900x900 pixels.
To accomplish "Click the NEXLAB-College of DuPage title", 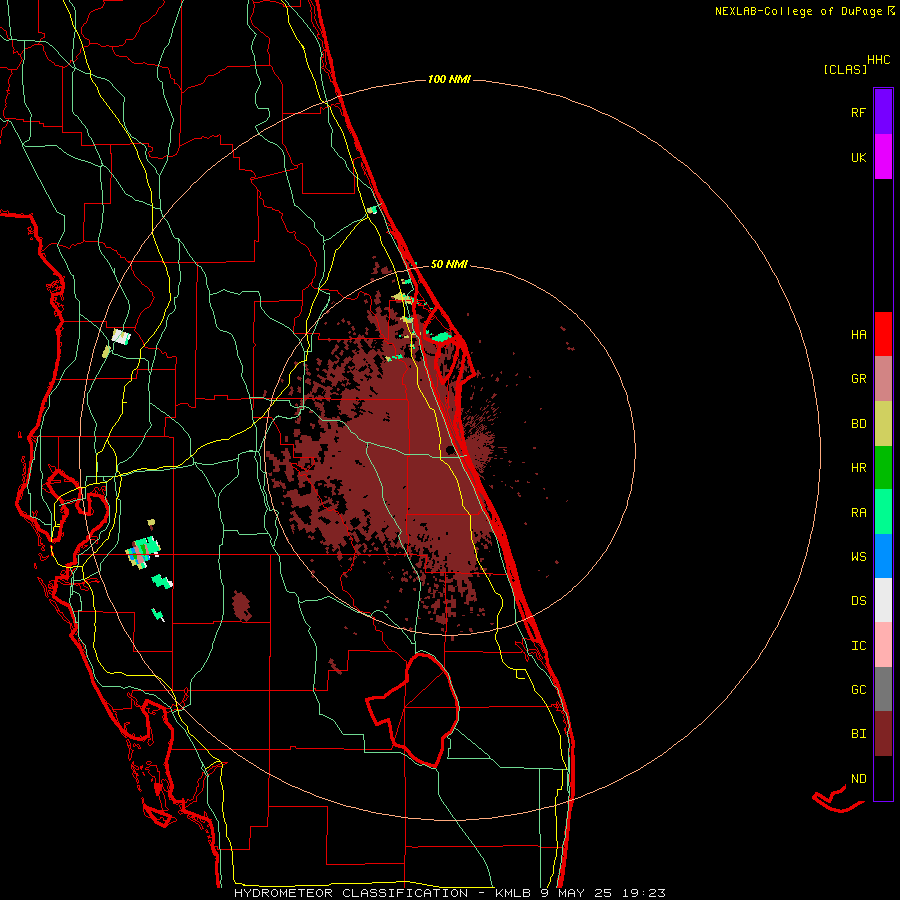I will (x=798, y=11).
